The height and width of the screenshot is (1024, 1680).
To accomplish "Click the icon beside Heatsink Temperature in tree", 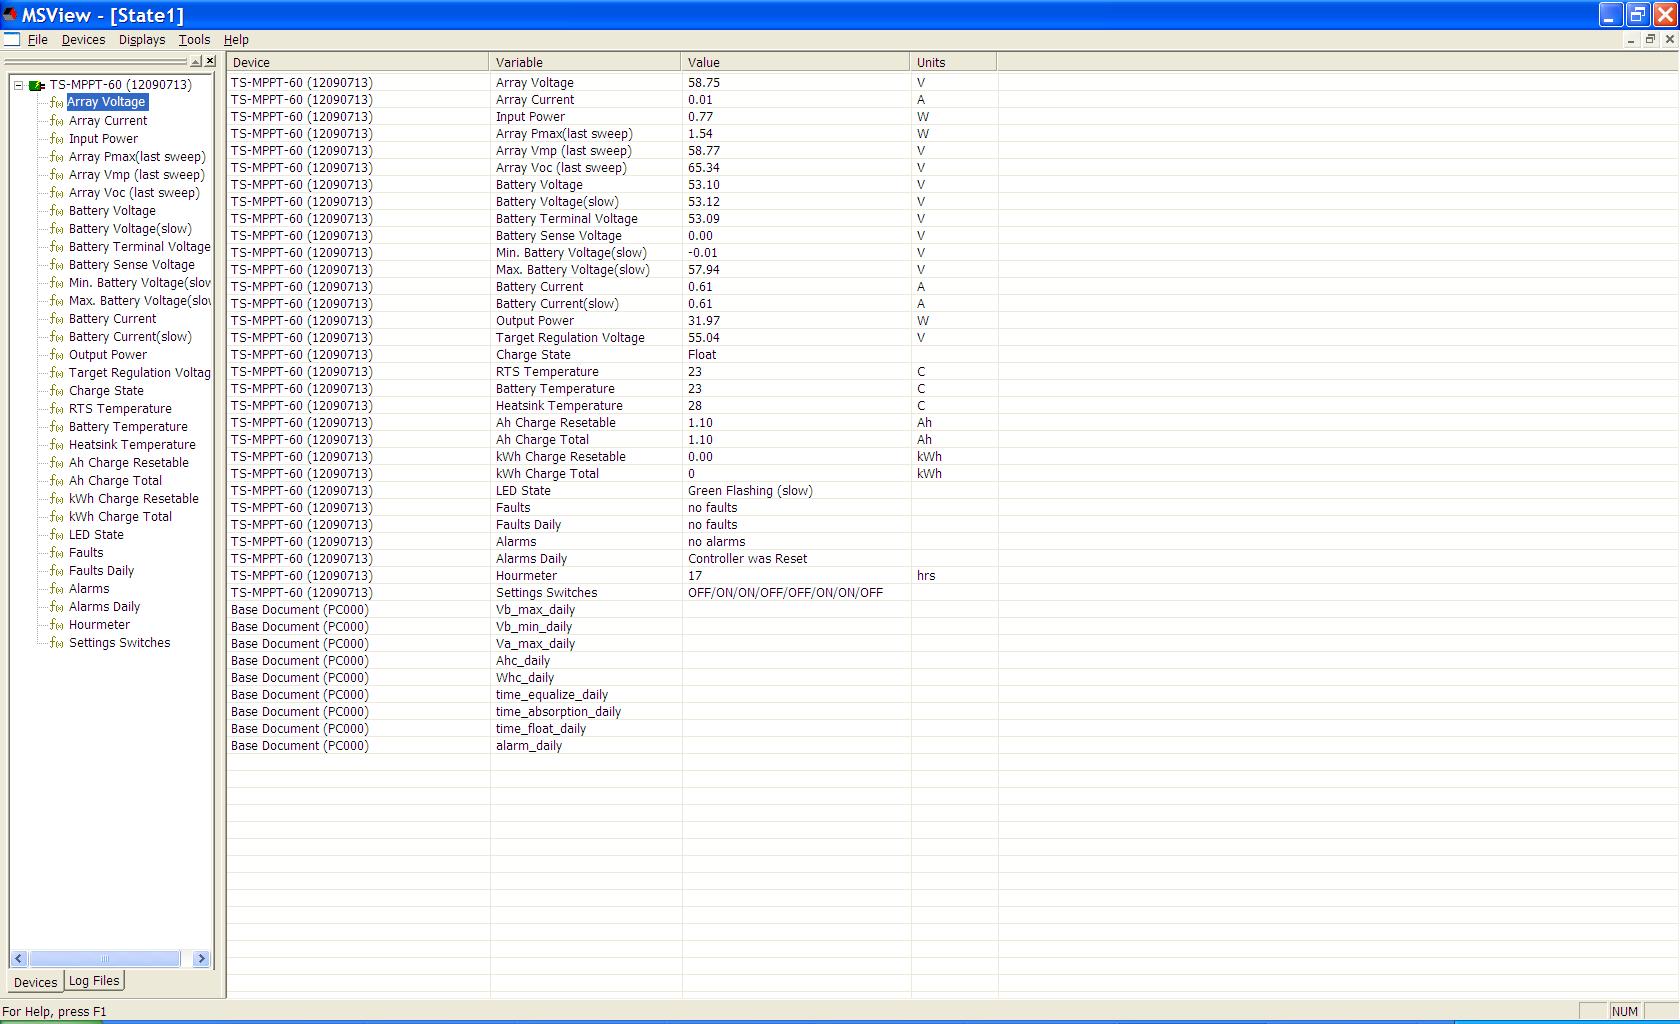I will (x=57, y=445).
